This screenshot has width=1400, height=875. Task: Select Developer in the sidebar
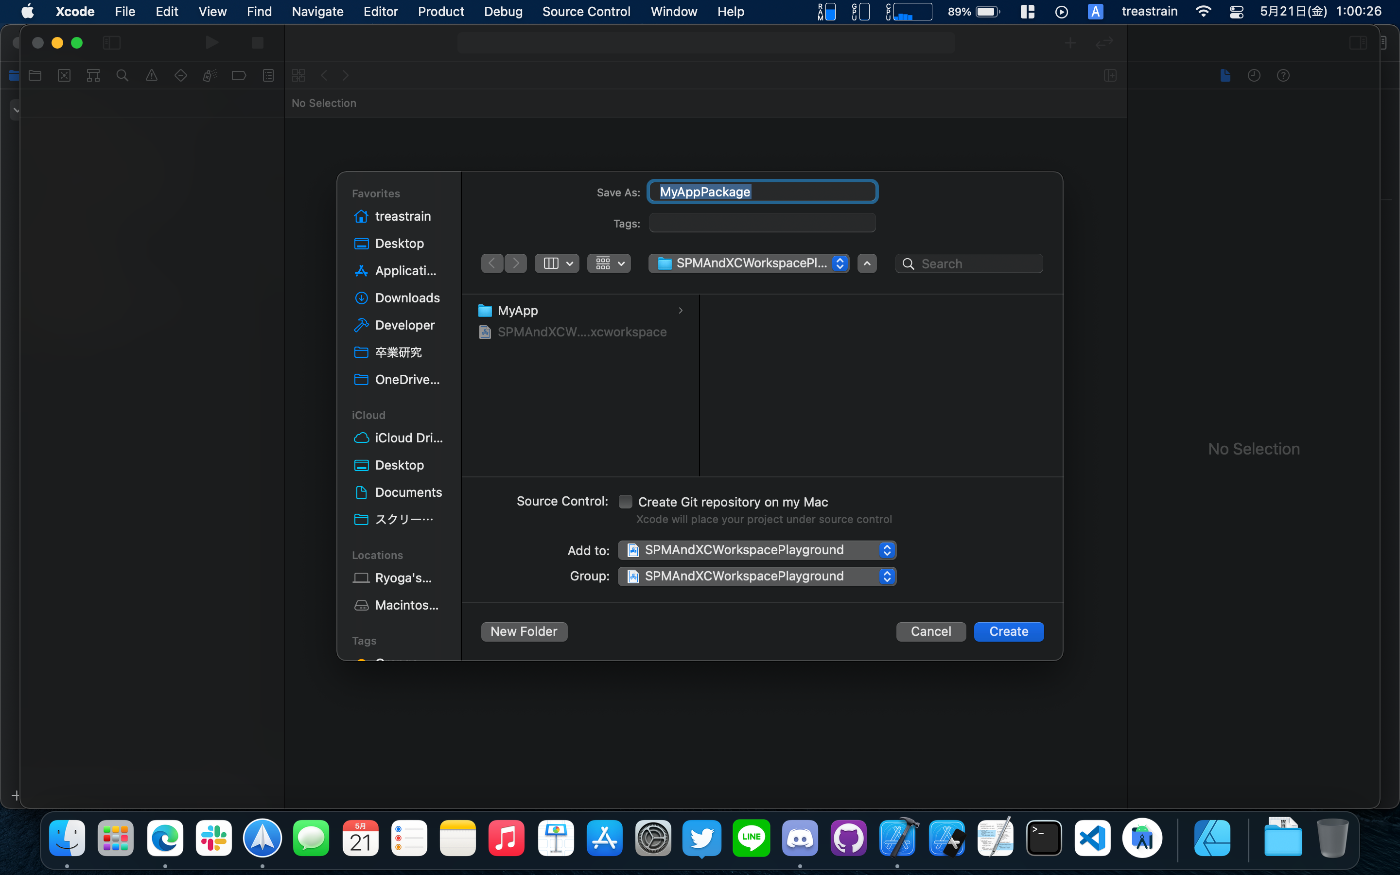tap(404, 325)
